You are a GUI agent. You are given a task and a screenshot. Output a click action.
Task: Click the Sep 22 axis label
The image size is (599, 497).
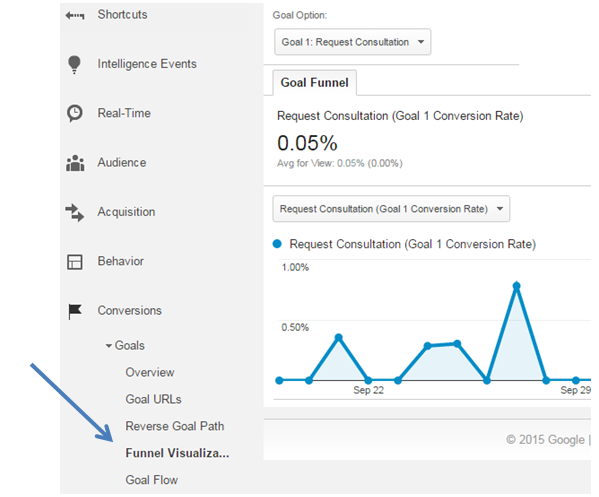(x=368, y=390)
